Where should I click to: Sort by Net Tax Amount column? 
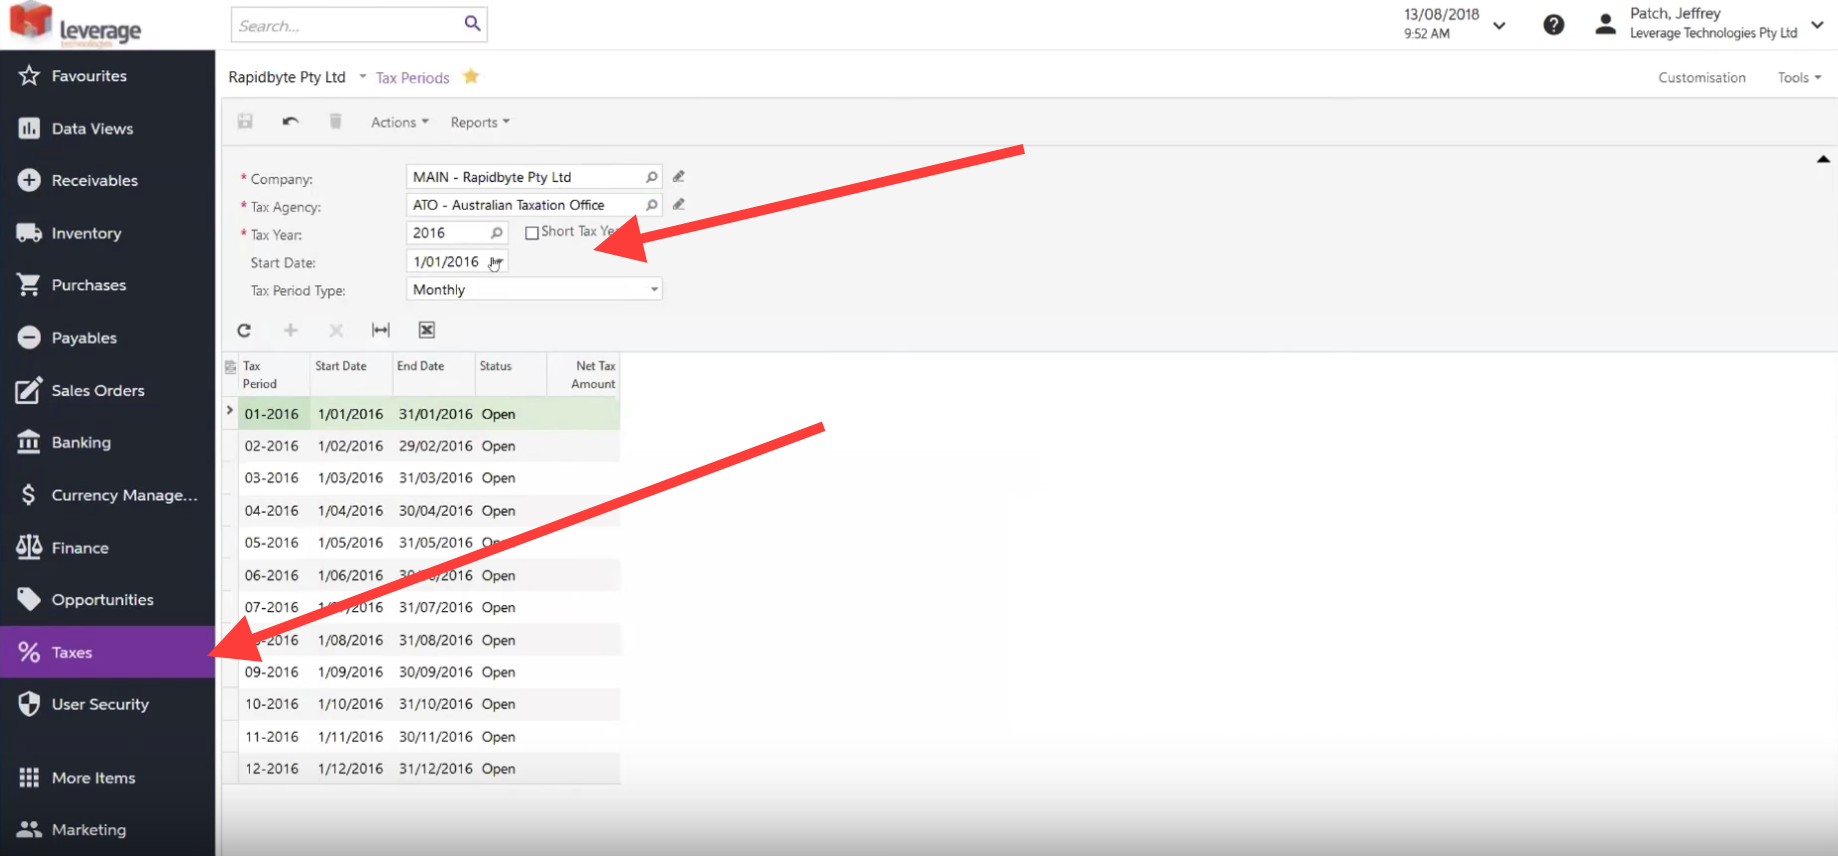click(584, 375)
